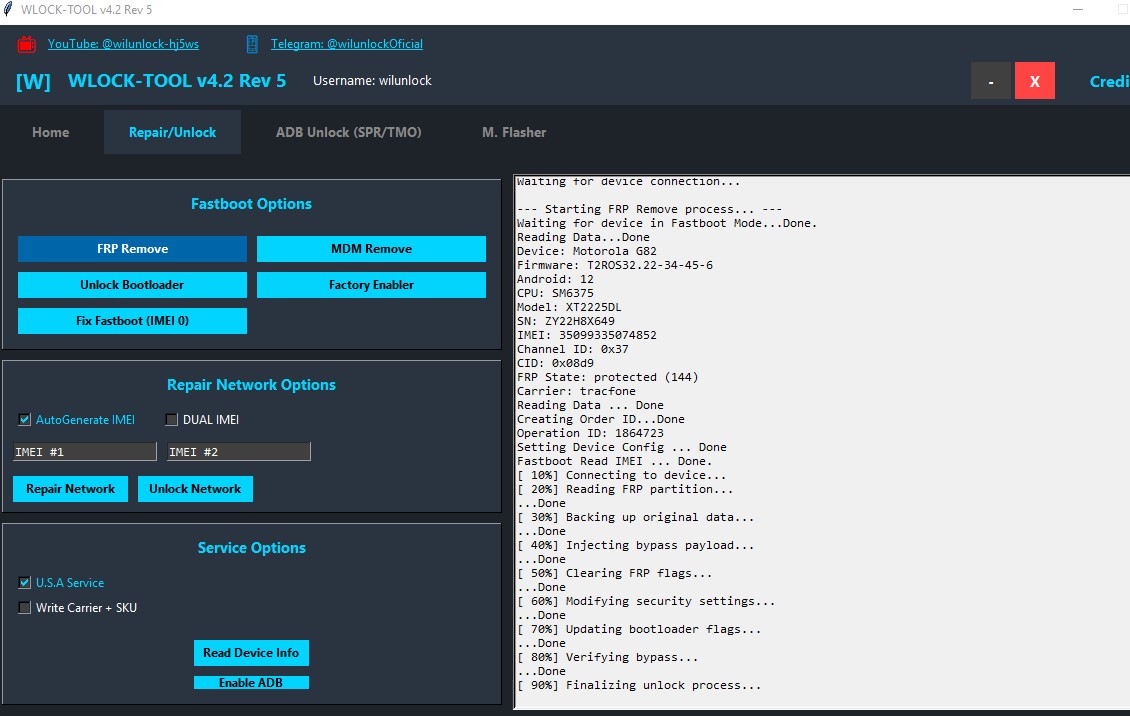
Task: Click log line Firmware: T2ROS32.22-34-45-6
Action: 615,265
